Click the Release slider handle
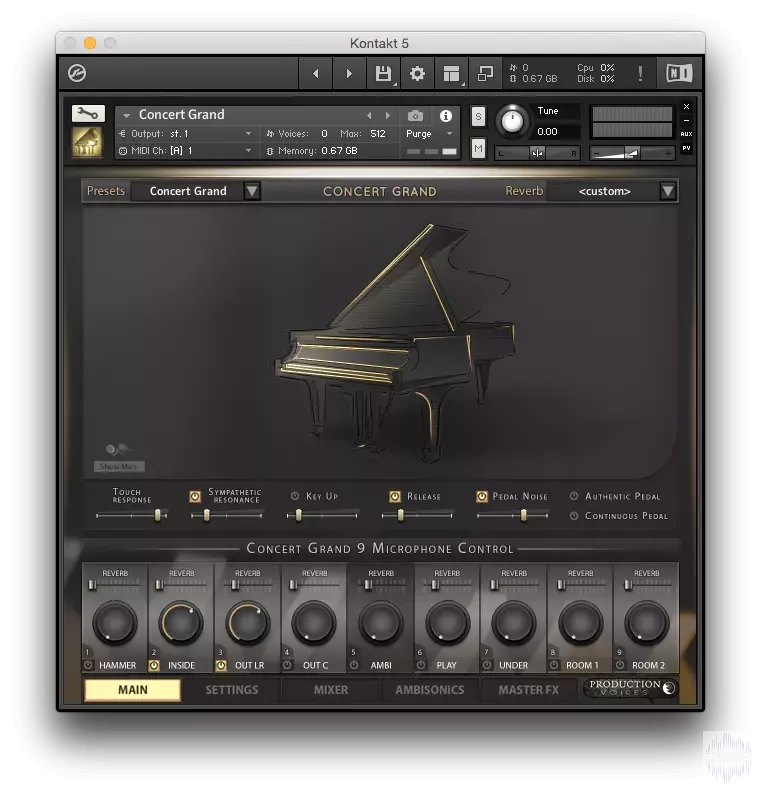The width and height of the screenshot is (761, 792). pos(400,515)
